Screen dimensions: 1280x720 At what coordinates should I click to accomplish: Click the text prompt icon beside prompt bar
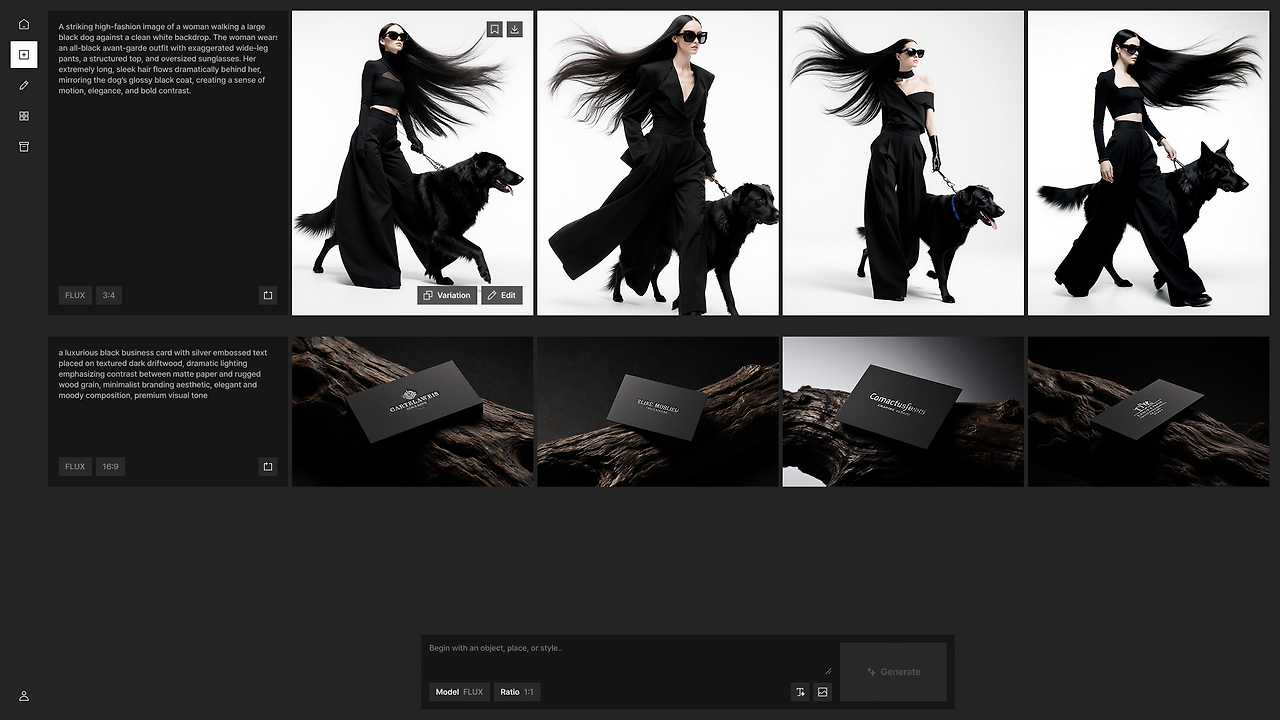click(799, 692)
